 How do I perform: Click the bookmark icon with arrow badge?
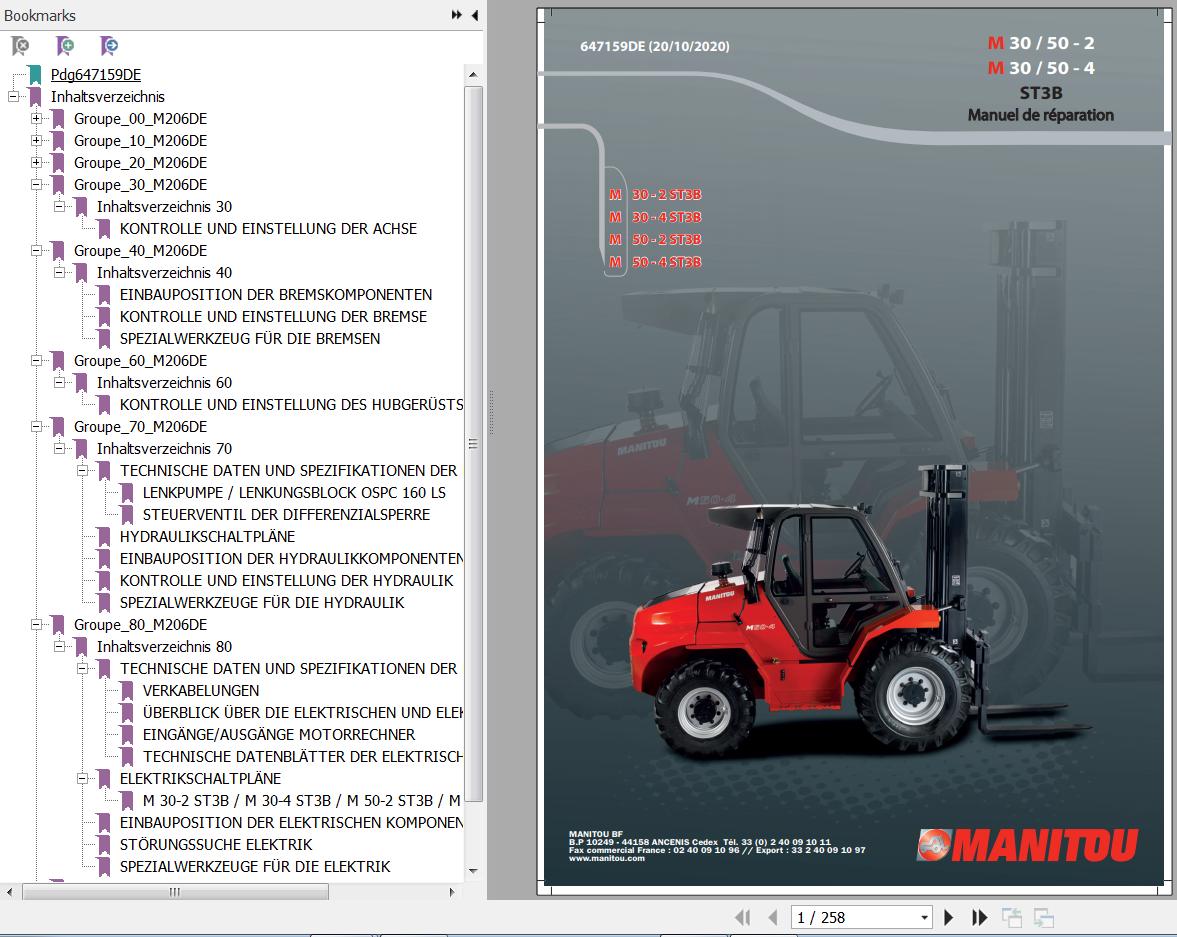point(109,46)
